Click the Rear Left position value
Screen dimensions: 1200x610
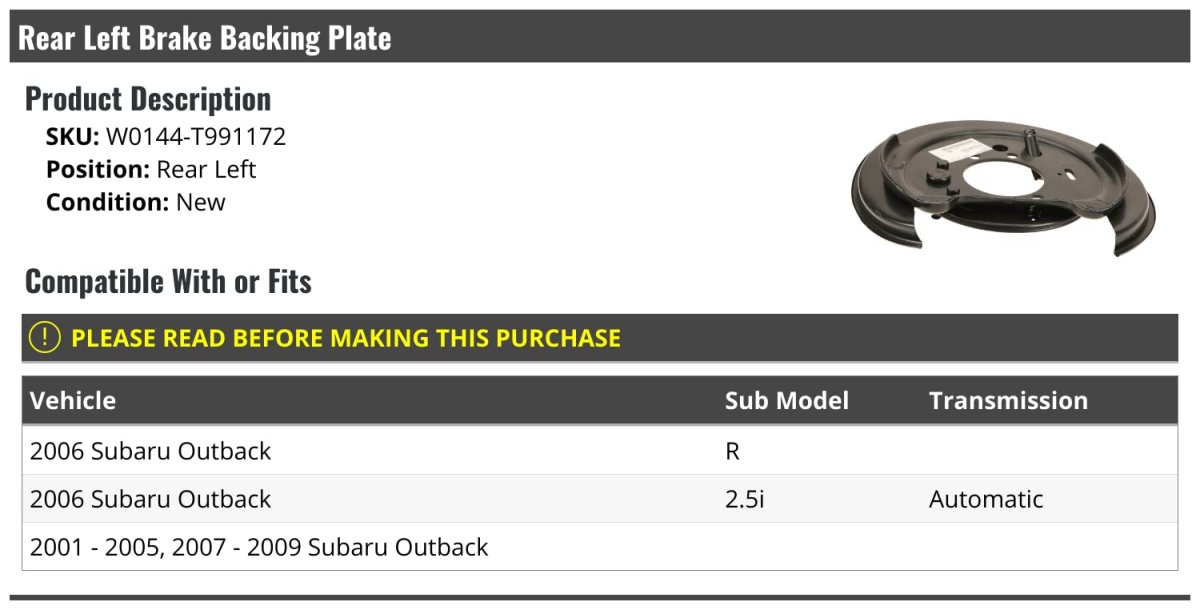pos(206,169)
